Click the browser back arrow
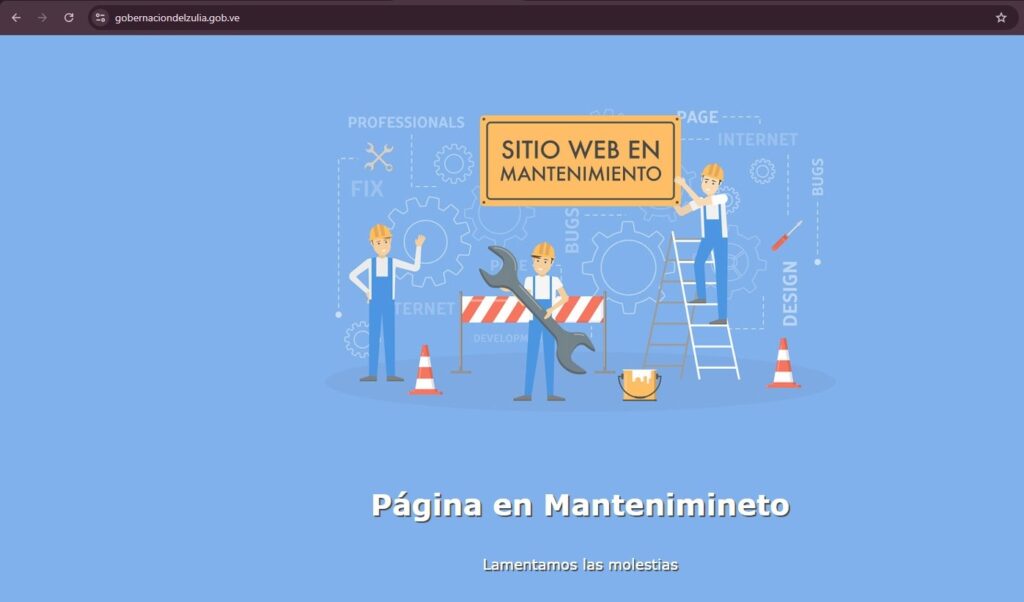This screenshot has width=1024, height=602. tap(16, 17)
